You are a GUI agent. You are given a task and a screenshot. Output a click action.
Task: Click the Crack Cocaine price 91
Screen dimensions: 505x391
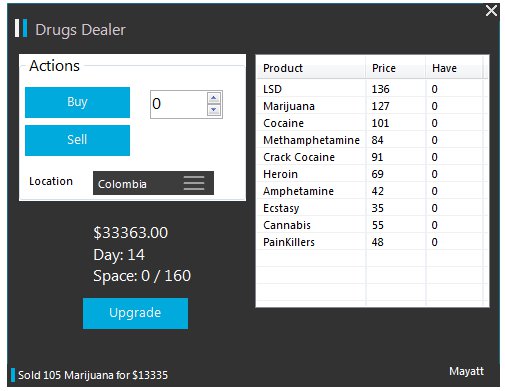pyautogui.click(x=377, y=157)
